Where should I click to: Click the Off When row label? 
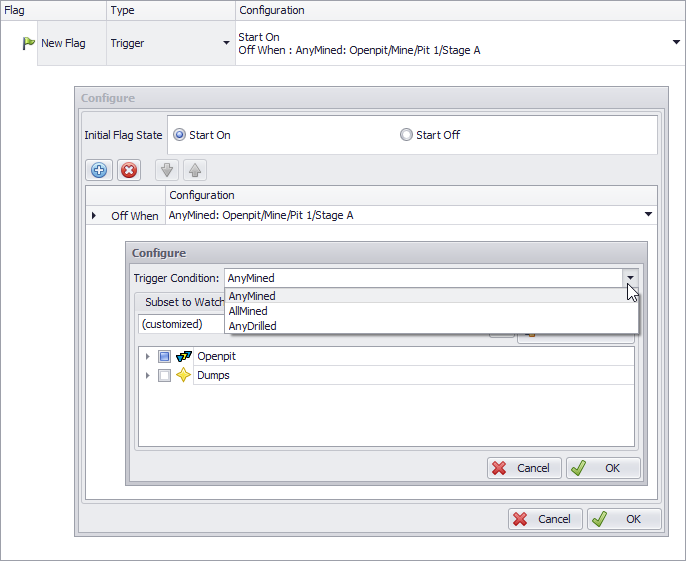[135, 216]
